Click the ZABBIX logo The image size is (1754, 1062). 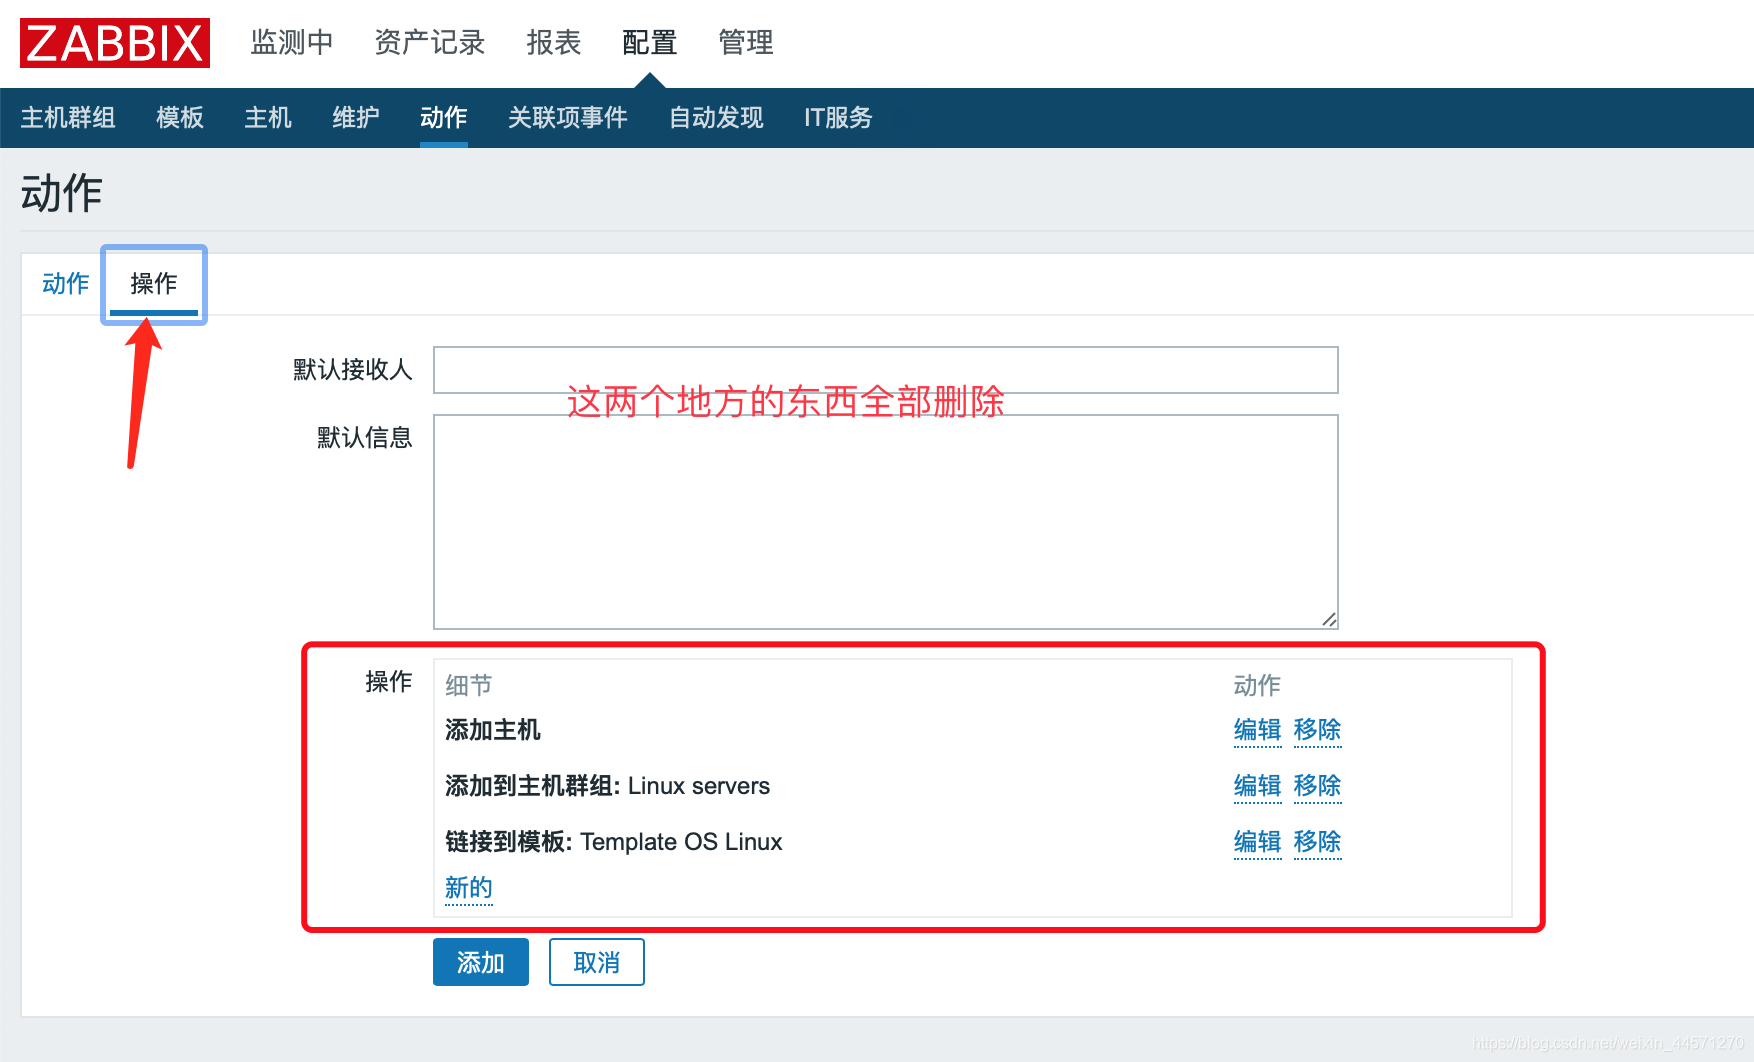115,43
